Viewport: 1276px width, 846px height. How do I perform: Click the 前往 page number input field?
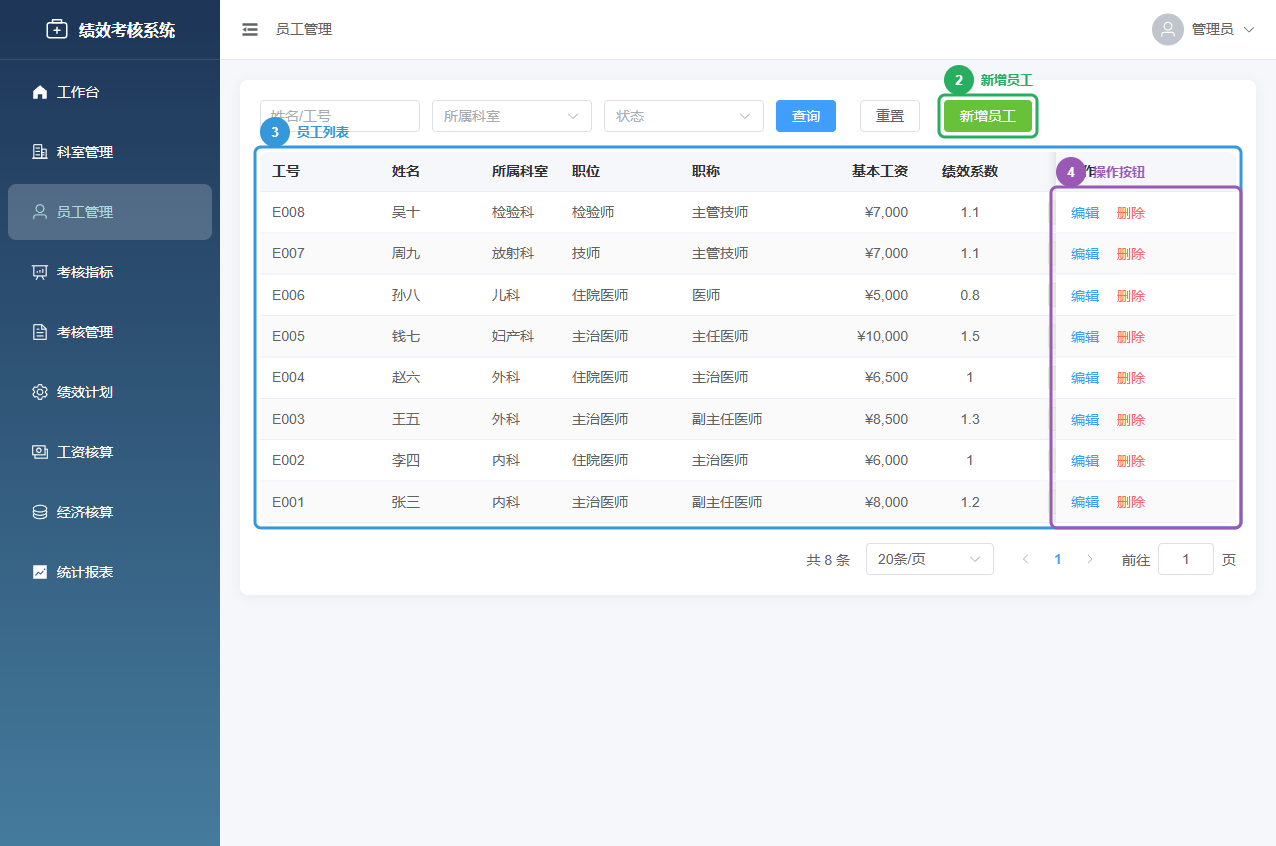point(1185,559)
